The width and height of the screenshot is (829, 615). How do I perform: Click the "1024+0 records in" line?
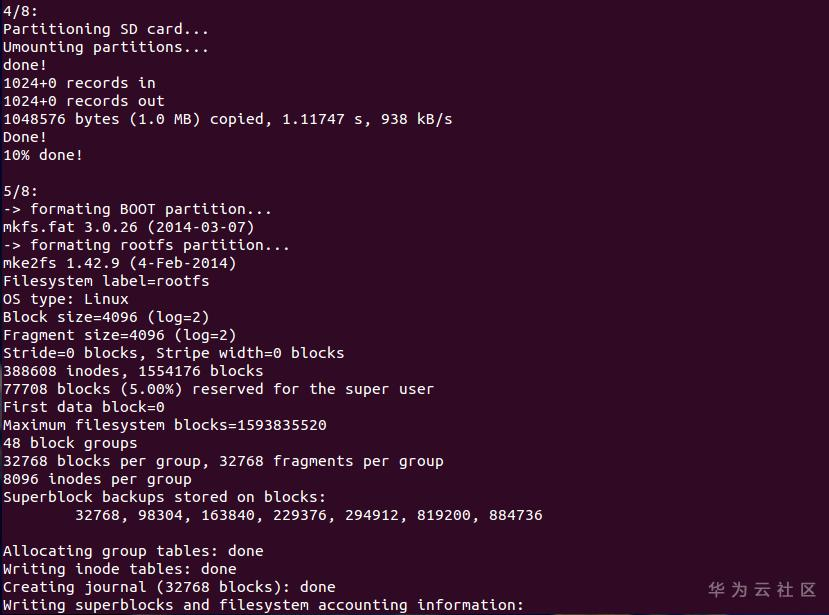click(x=79, y=83)
